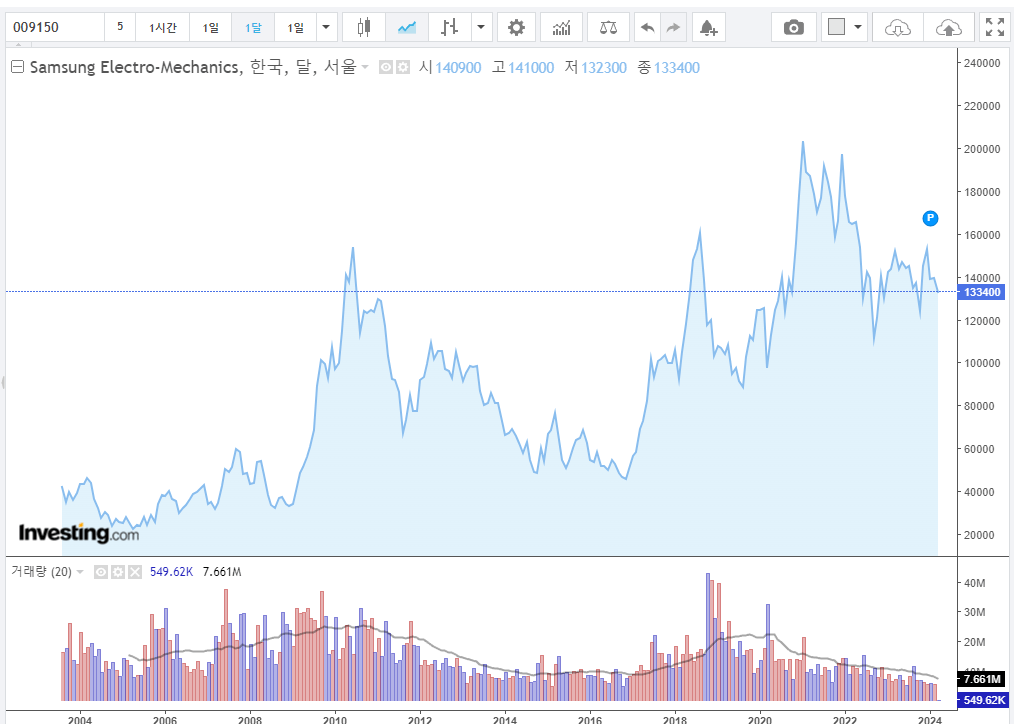Click the compare symbols scale icon

pos(608,27)
